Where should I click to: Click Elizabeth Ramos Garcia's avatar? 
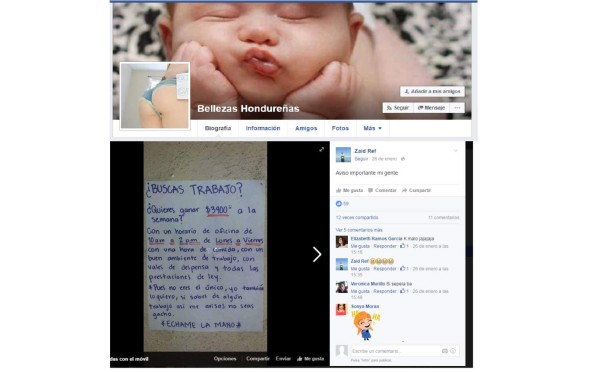pos(342,242)
